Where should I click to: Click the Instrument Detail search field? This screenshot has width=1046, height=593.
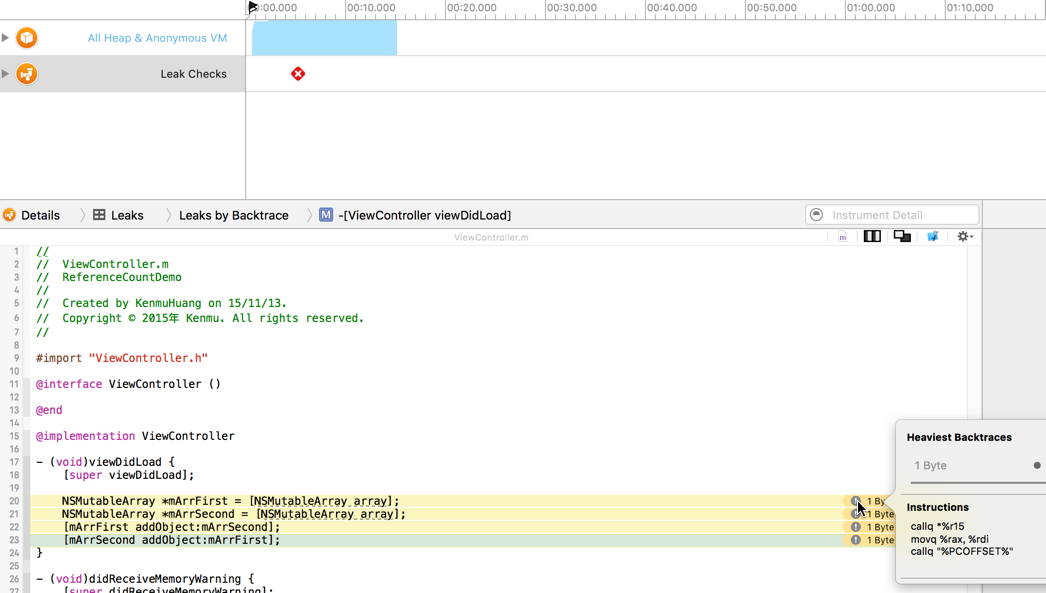click(x=902, y=215)
